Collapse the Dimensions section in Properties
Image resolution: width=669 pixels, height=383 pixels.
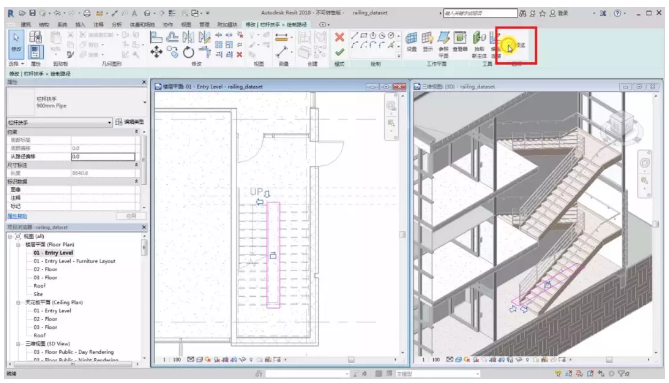coord(137,165)
